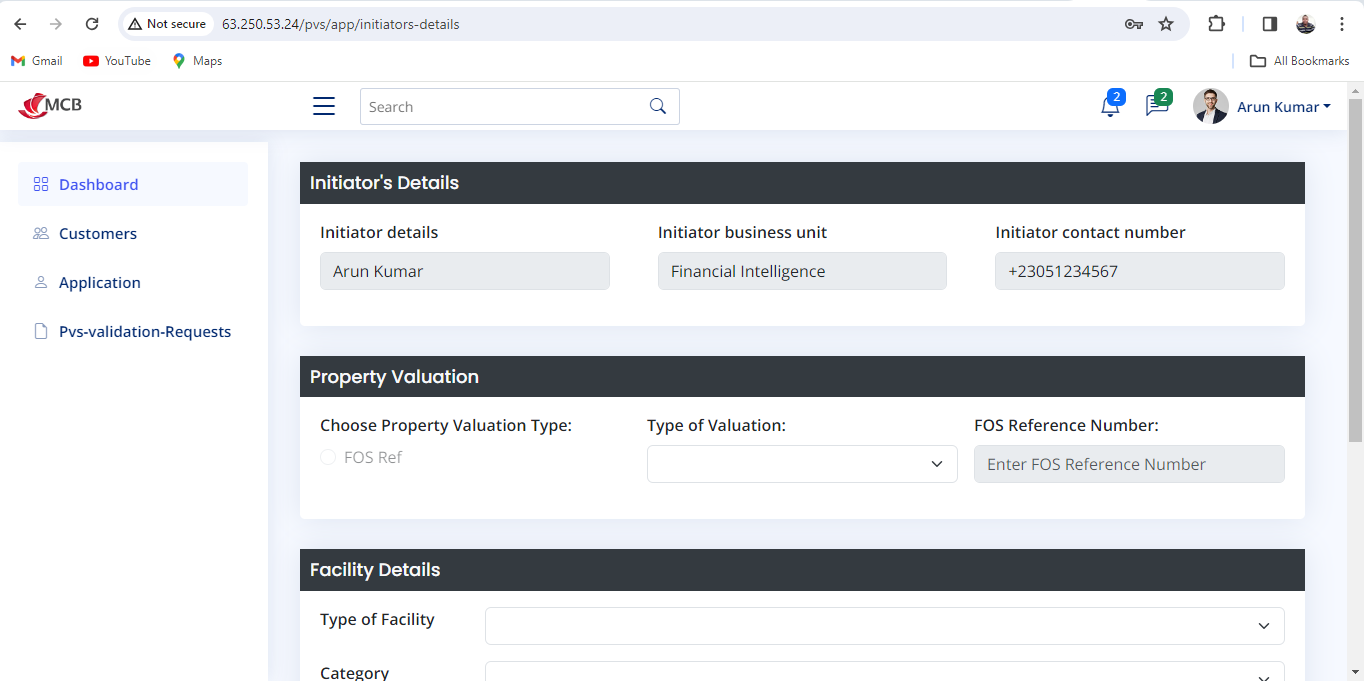Click the Property Valuation section header
The width and height of the screenshot is (1364, 681).
coord(802,377)
